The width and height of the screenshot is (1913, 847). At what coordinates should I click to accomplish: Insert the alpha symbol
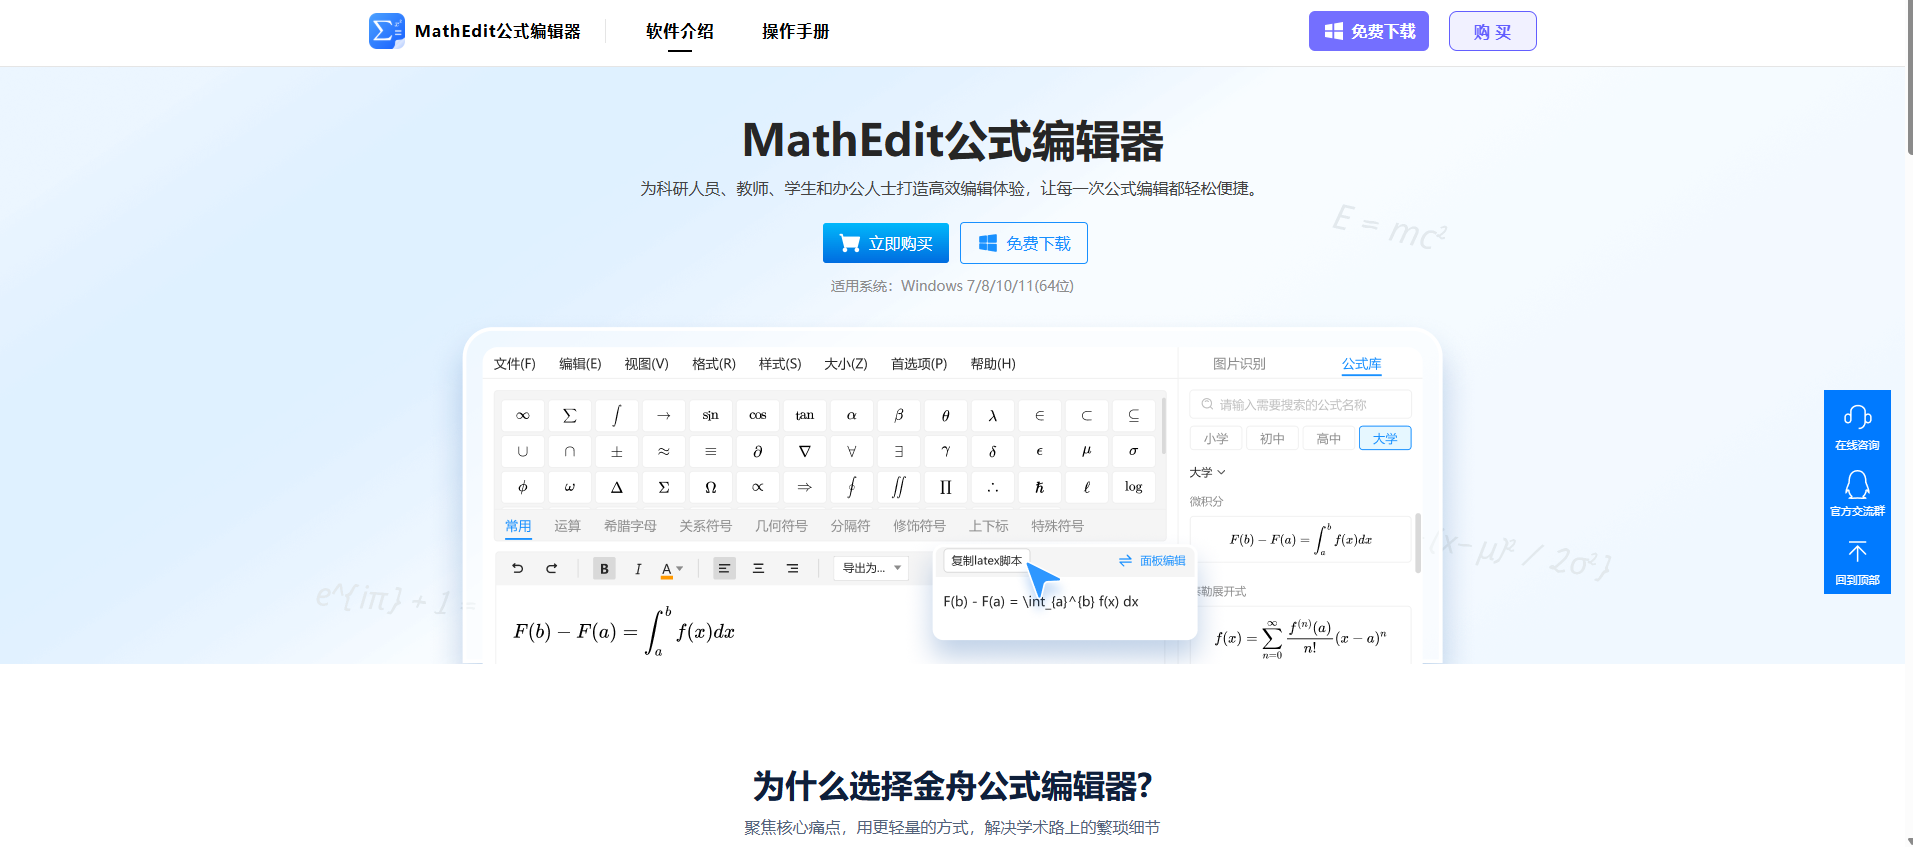[851, 415]
